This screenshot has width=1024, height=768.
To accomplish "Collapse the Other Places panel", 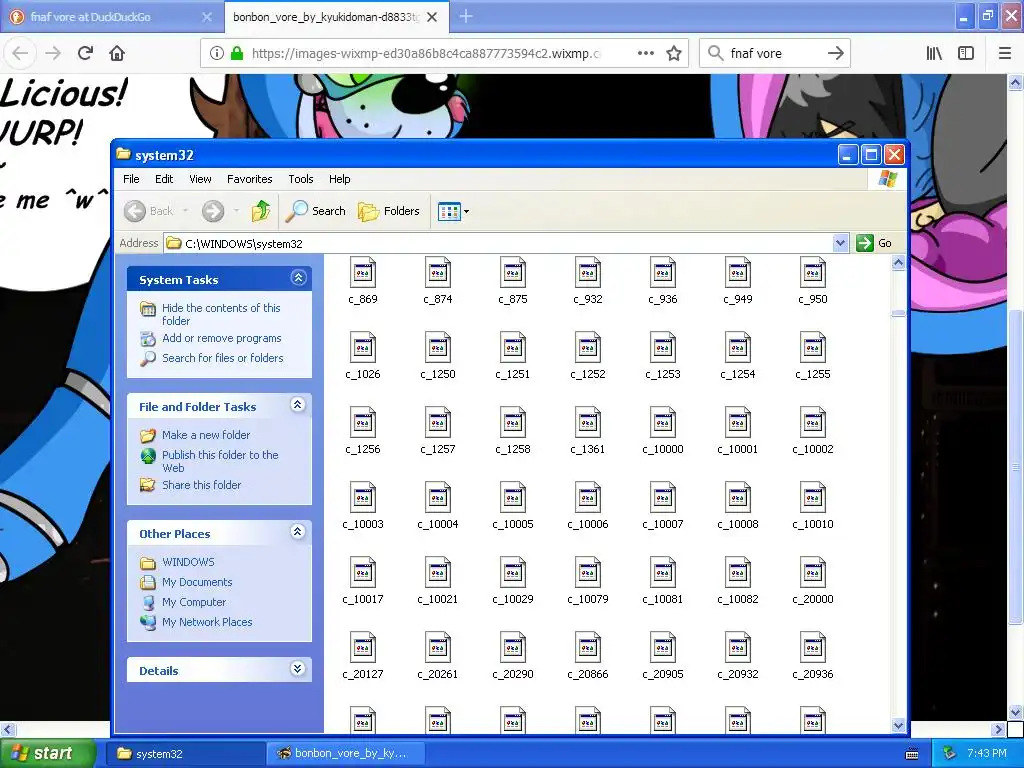I will tap(298, 532).
